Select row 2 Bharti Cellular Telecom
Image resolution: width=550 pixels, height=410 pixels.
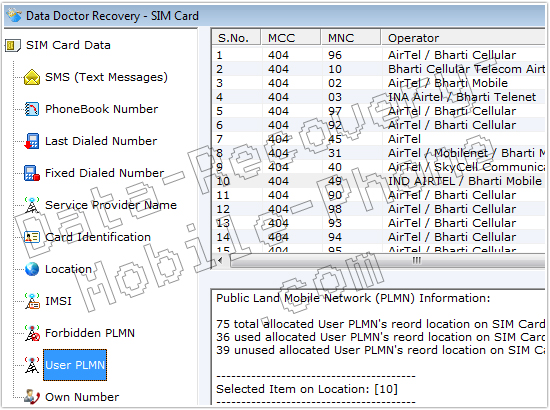coord(378,69)
